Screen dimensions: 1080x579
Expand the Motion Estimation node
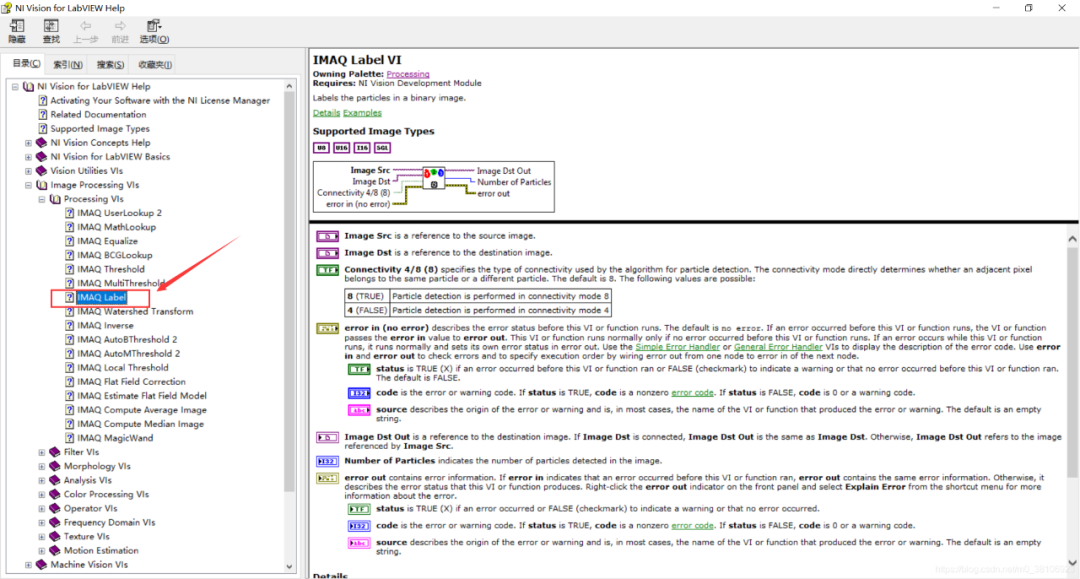coord(42,551)
